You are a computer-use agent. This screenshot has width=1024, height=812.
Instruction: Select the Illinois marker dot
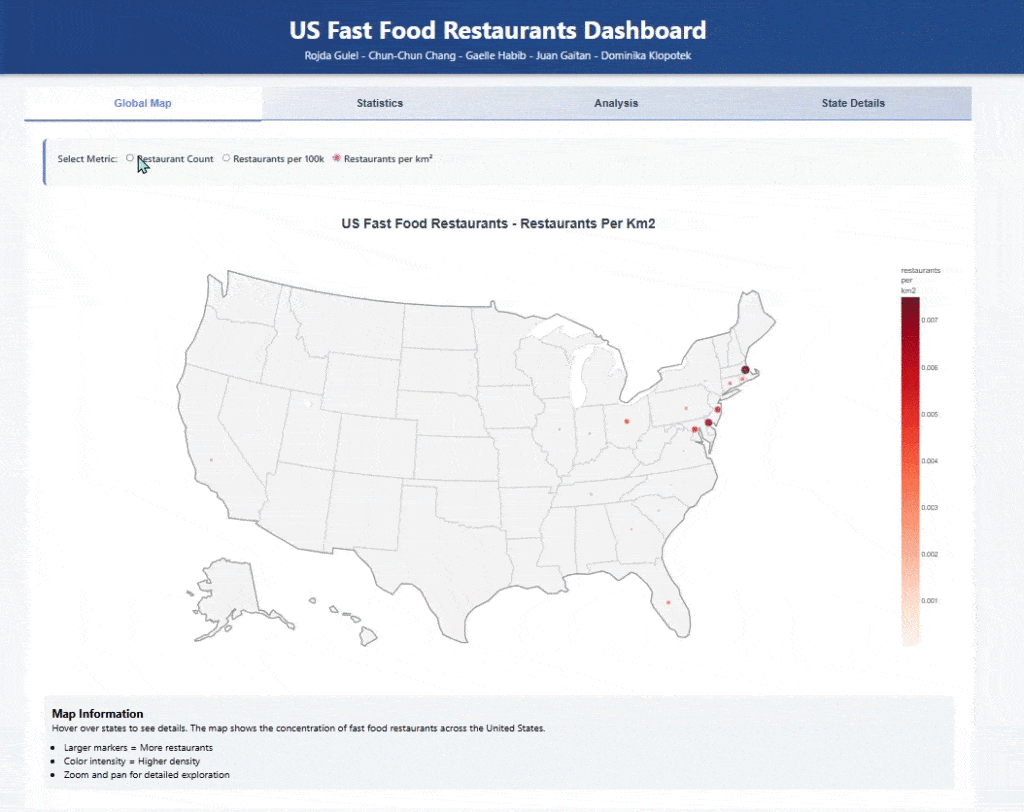559,431
